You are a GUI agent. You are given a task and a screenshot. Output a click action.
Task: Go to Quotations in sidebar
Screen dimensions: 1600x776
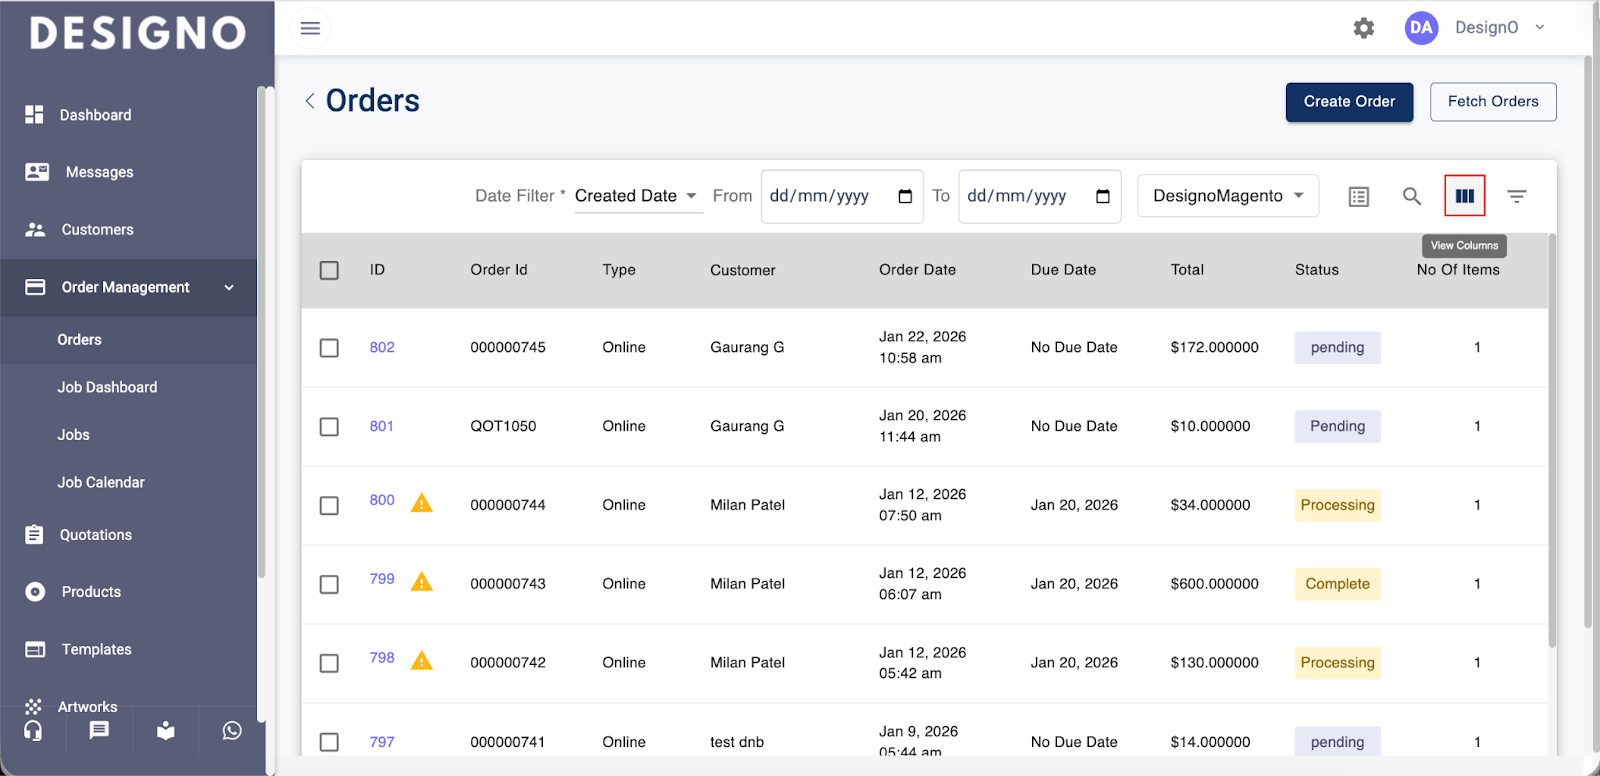tap(96, 535)
